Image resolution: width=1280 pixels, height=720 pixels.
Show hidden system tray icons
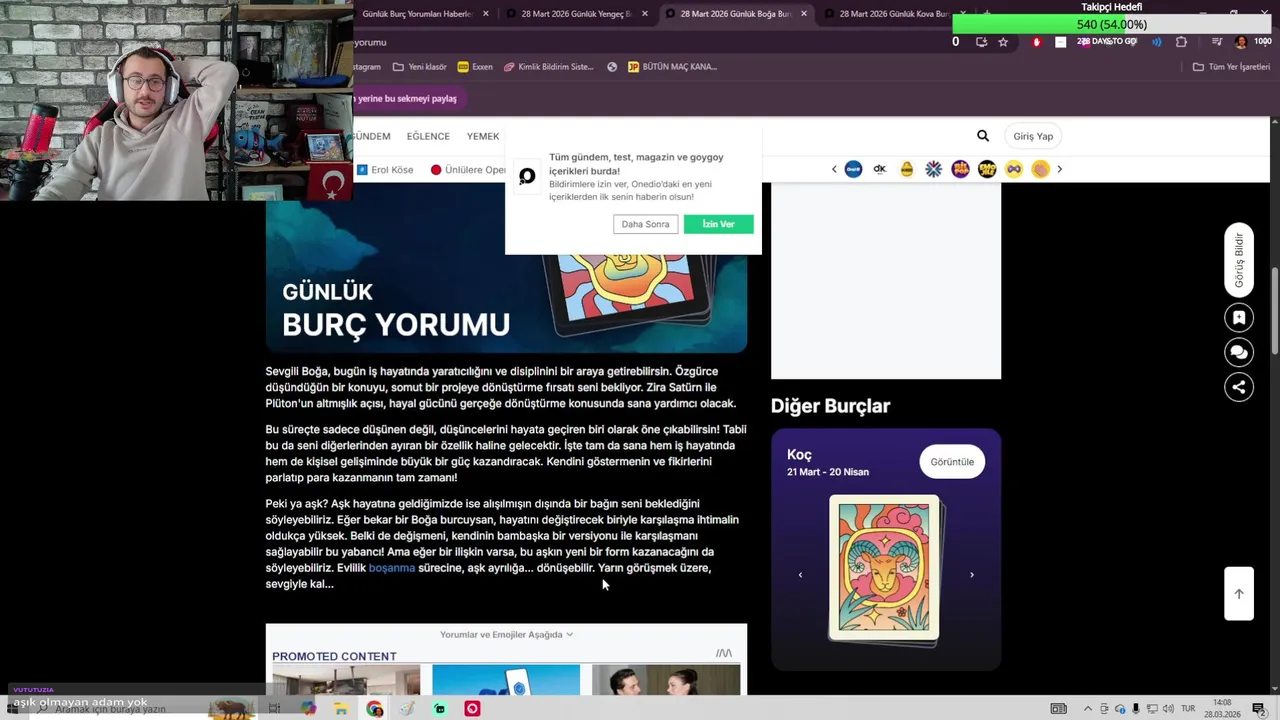coord(1088,709)
